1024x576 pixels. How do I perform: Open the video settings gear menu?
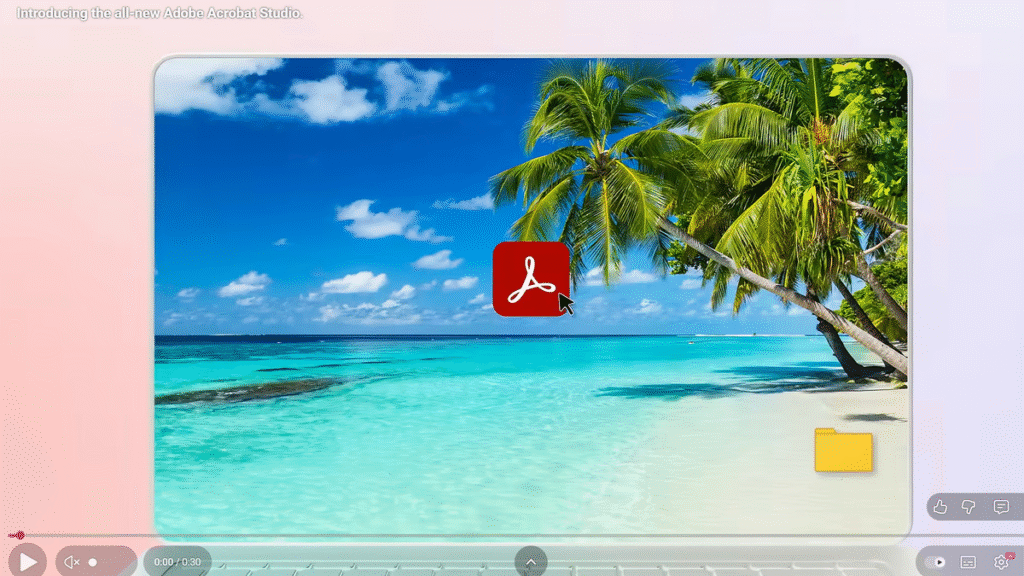pyautogui.click(x=1001, y=562)
